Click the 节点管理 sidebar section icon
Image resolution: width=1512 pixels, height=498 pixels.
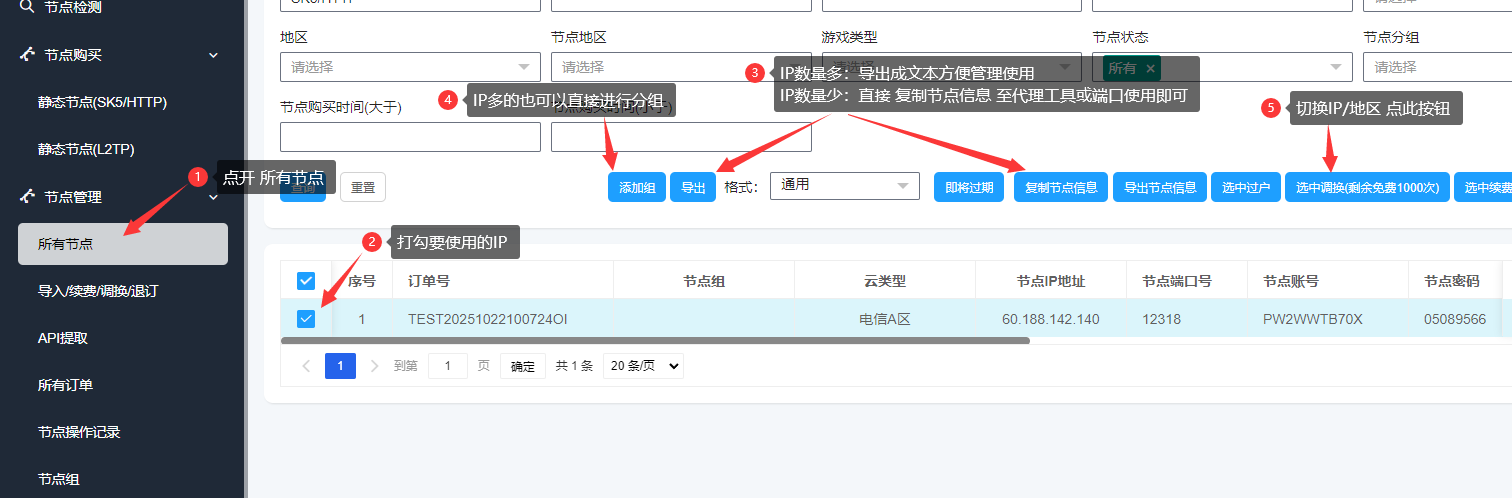click(26, 197)
